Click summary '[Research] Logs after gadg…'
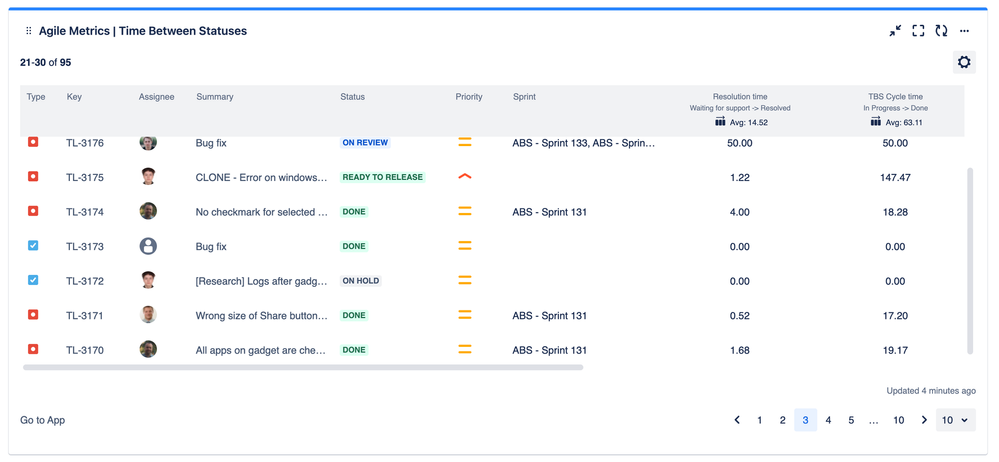999x462 pixels. click(x=261, y=280)
